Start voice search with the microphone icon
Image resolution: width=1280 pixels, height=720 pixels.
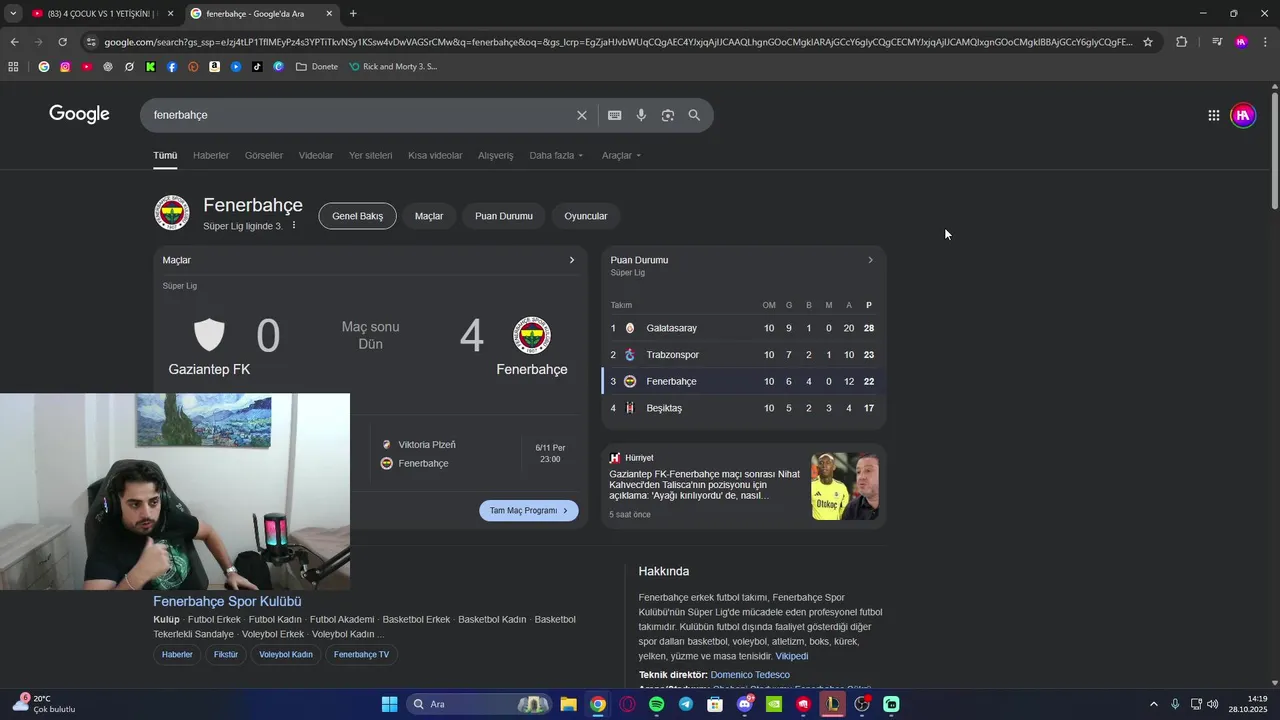641,115
